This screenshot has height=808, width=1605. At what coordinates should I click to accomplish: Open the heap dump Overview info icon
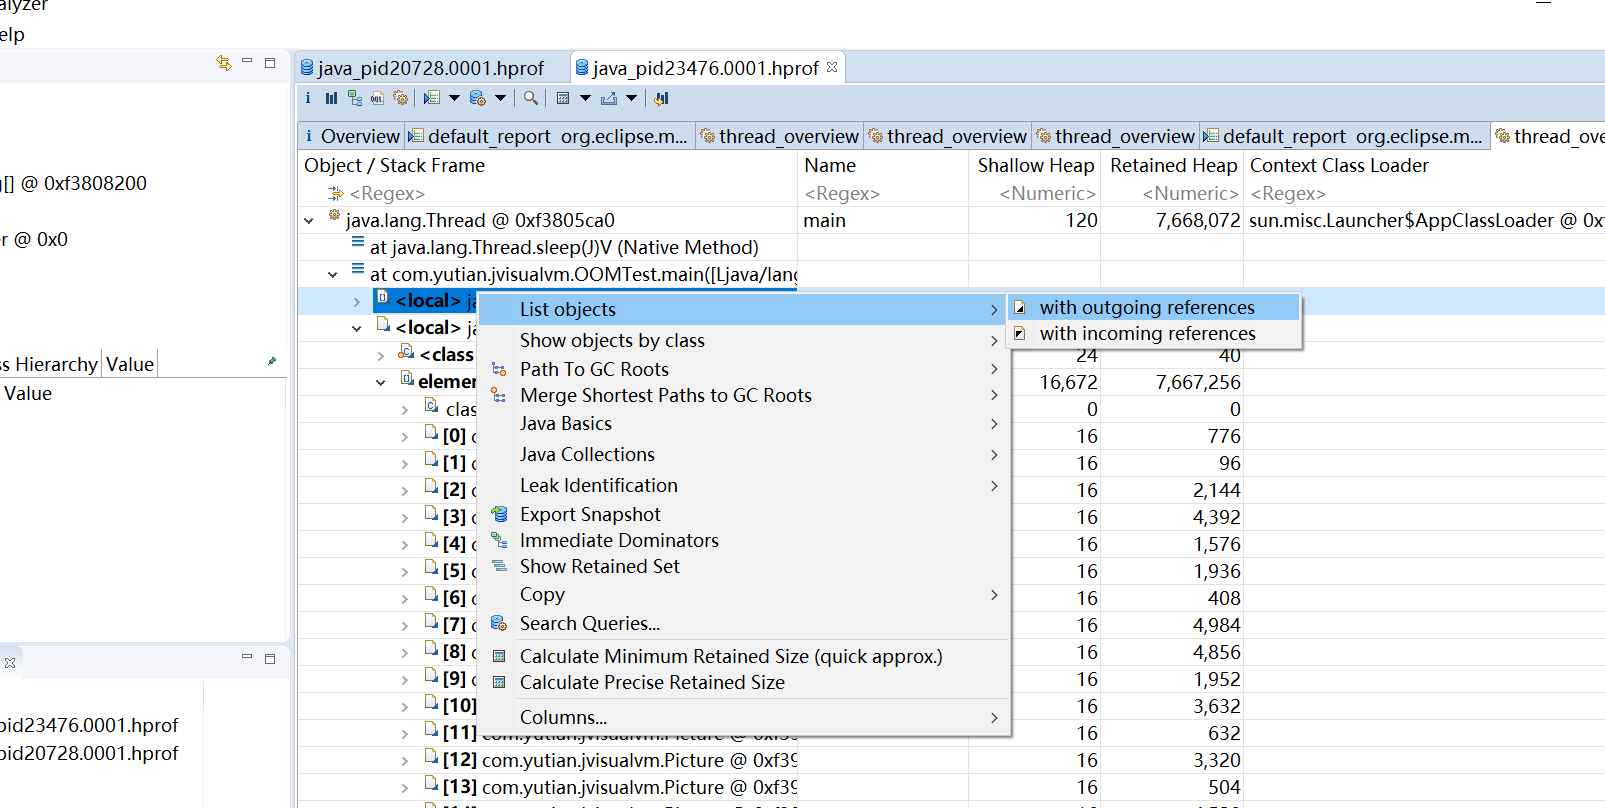tap(308, 98)
